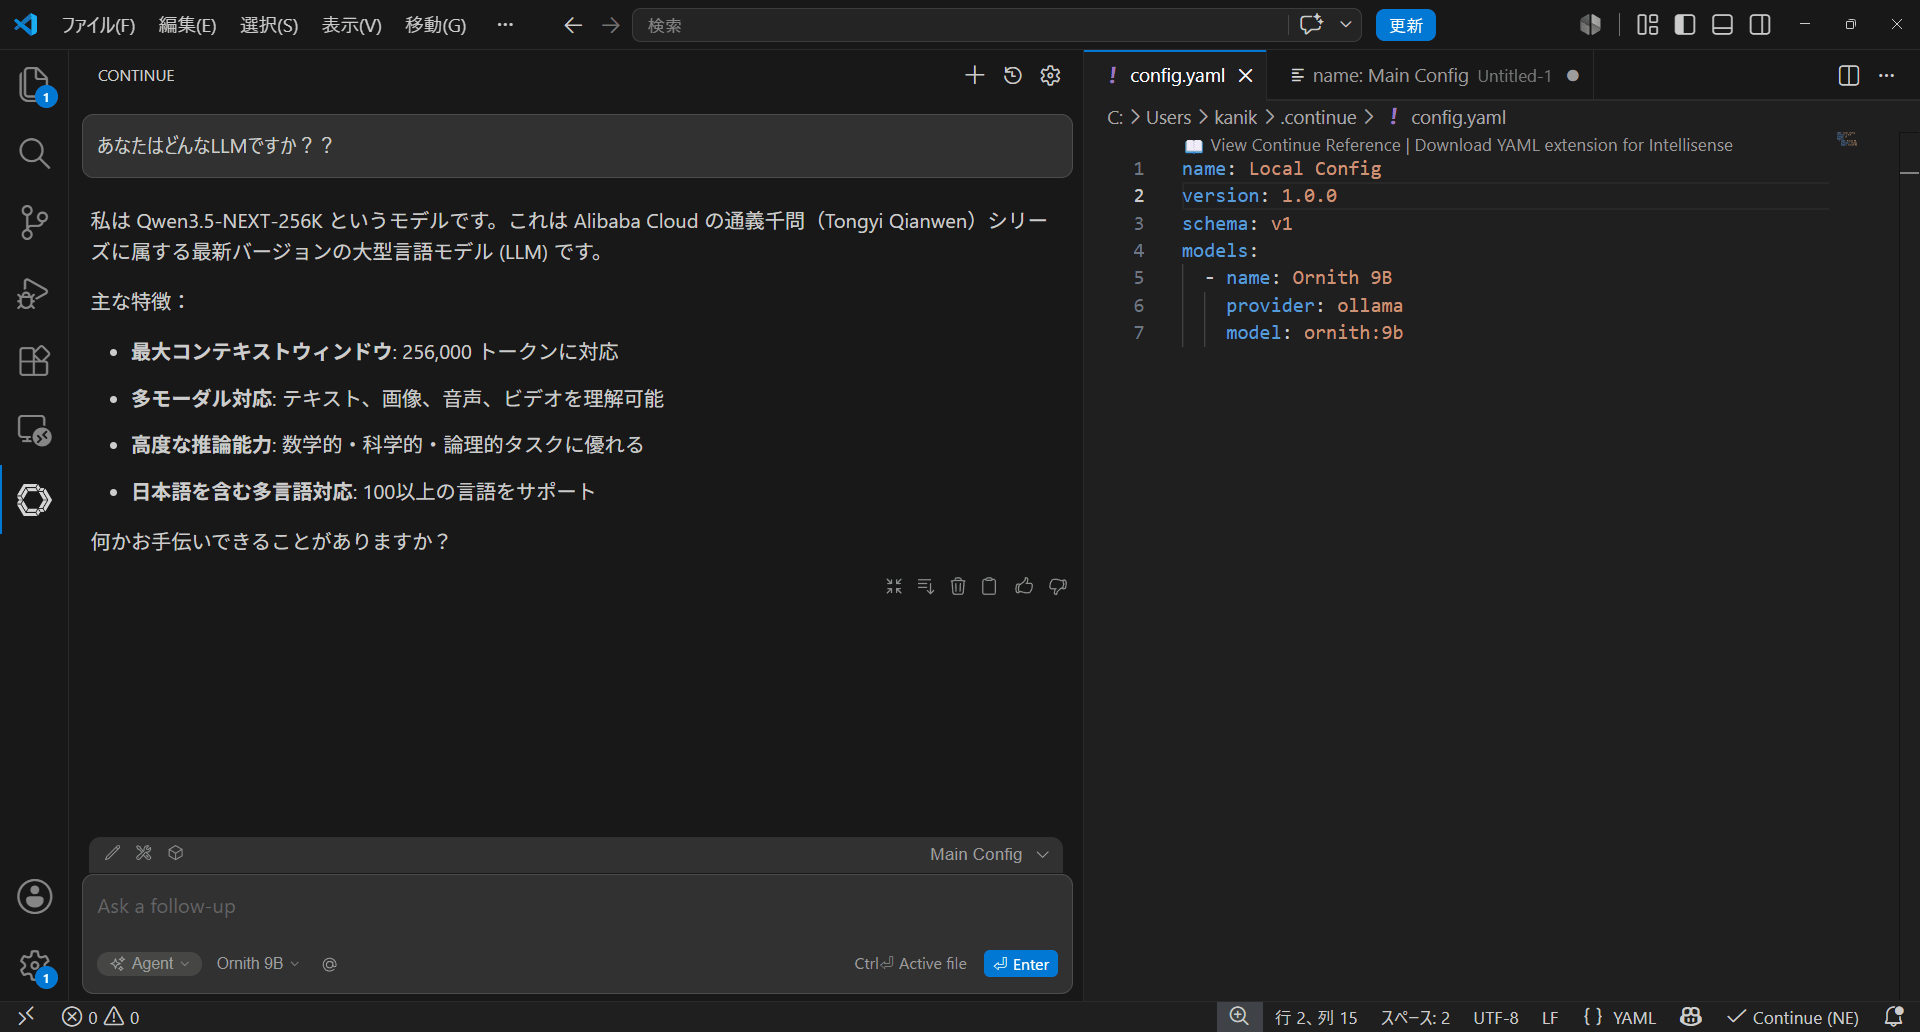Give thumbs up to the response
The height and width of the screenshot is (1032, 1920).
point(1024,586)
